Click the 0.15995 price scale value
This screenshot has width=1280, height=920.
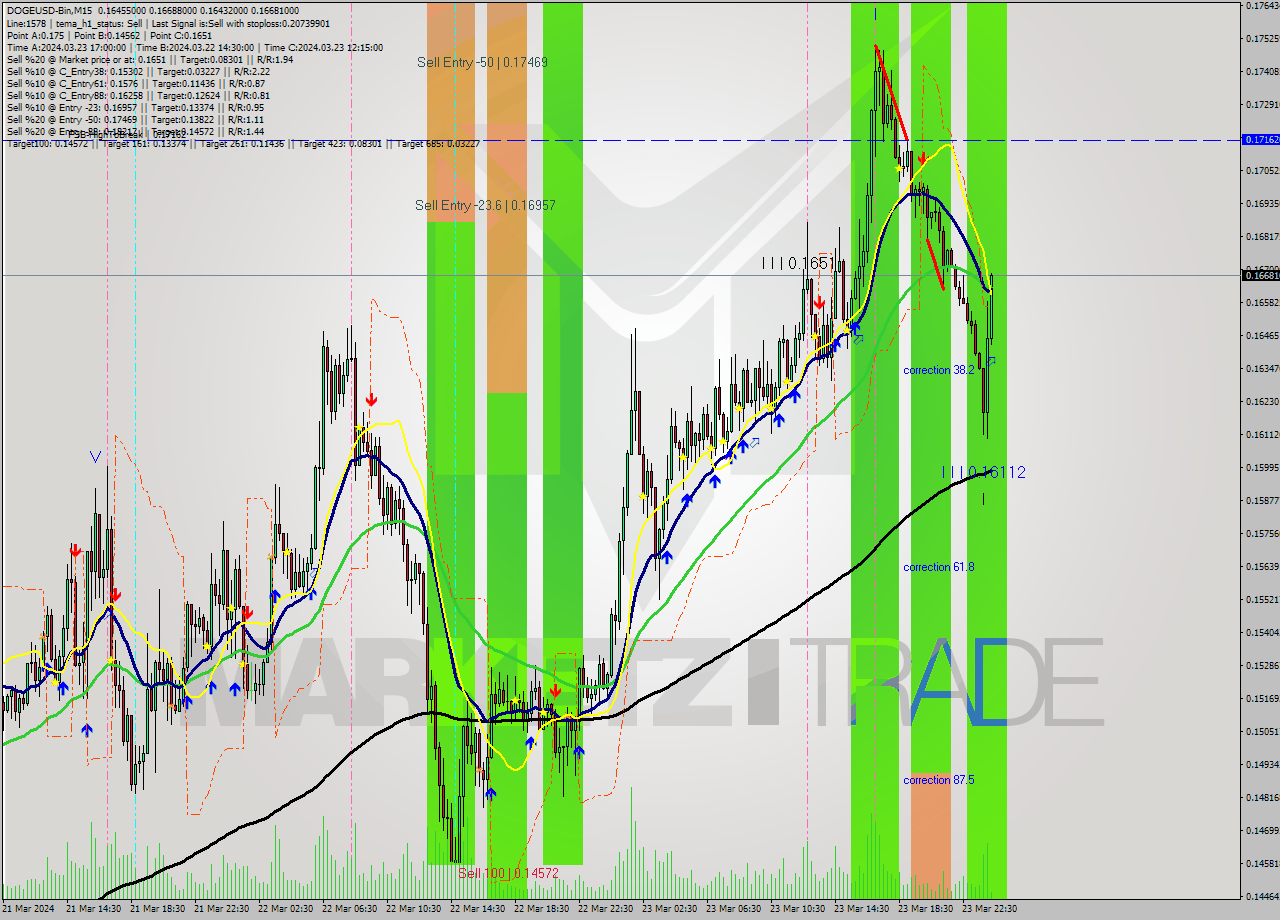[1262, 468]
